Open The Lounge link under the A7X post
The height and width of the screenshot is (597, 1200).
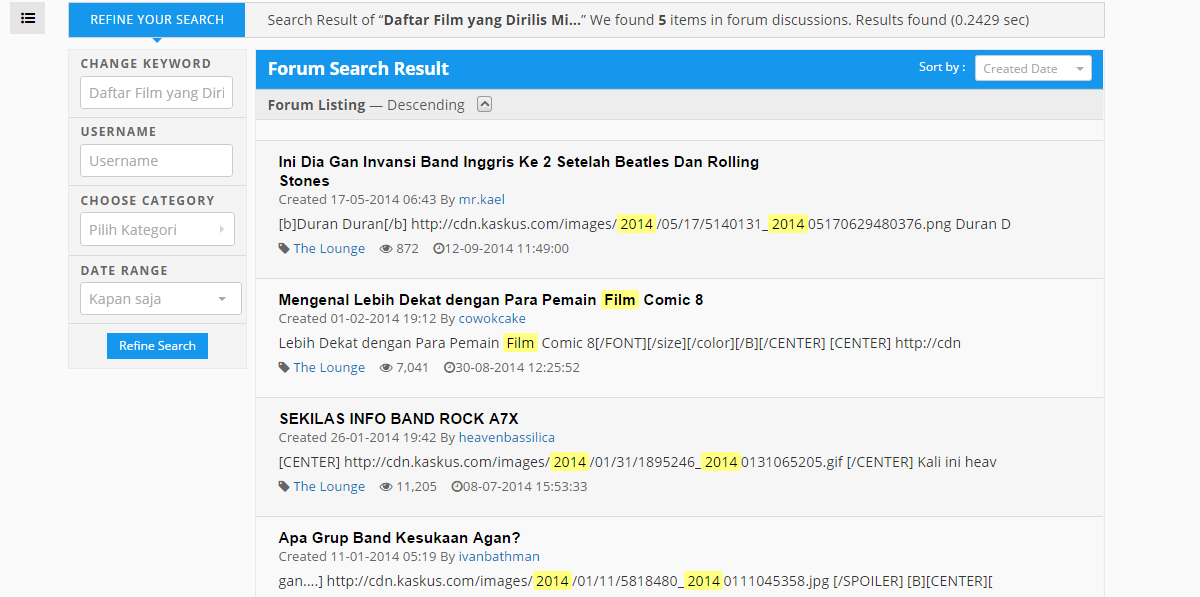(x=329, y=487)
